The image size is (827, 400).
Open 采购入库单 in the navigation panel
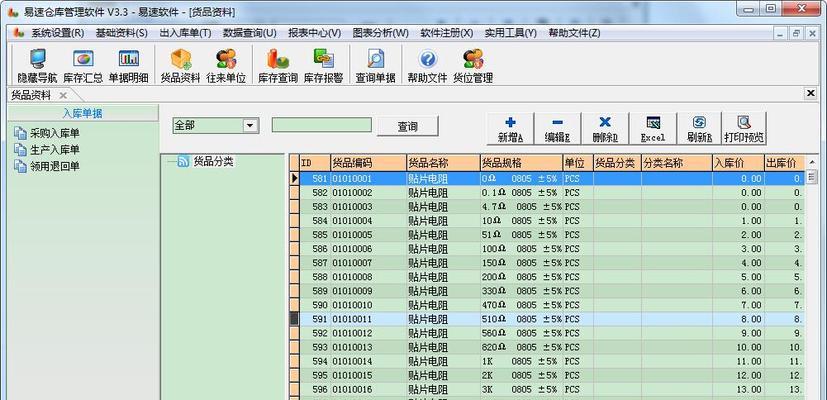(x=47, y=133)
